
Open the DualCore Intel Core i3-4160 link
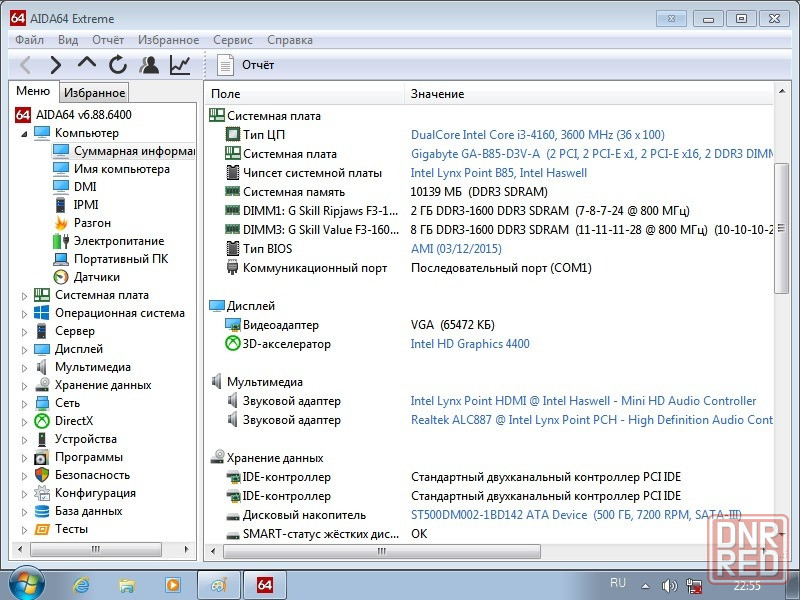[538, 135]
